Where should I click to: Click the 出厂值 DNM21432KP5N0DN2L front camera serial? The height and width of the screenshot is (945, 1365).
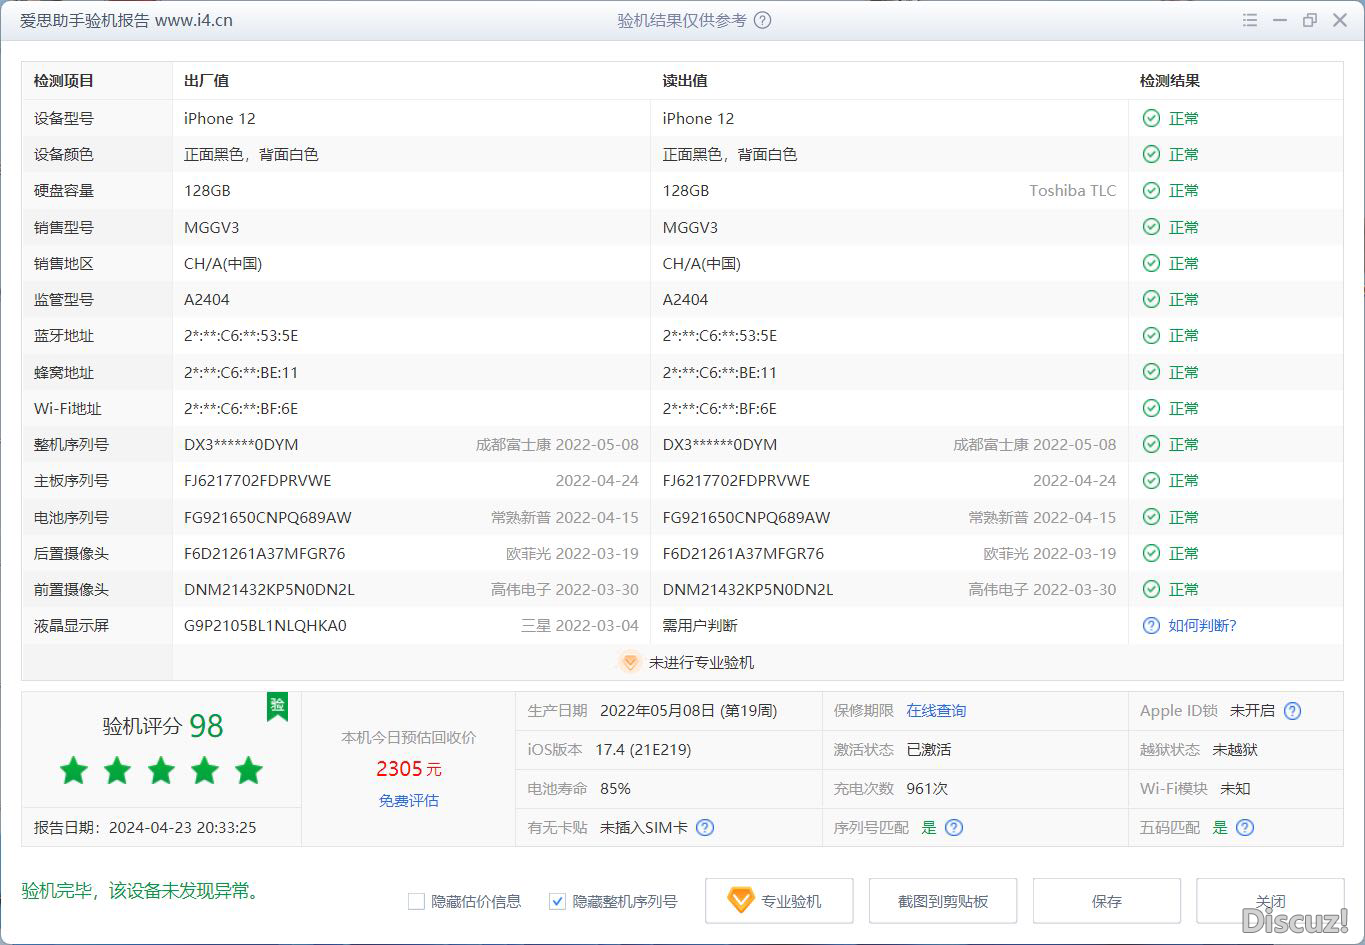(x=269, y=589)
